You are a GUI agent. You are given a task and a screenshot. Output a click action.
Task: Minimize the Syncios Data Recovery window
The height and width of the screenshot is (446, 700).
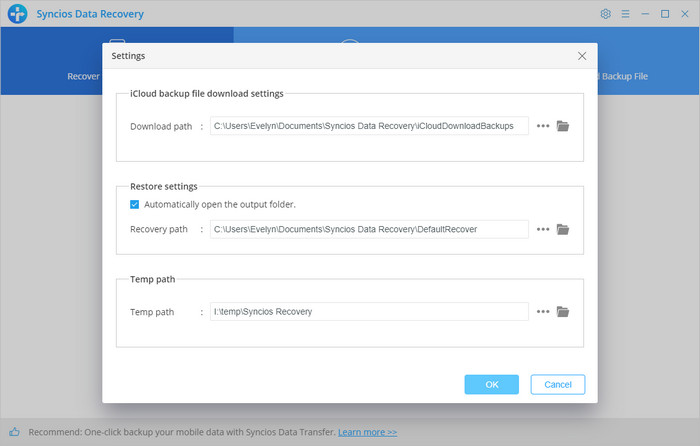[645, 14]
